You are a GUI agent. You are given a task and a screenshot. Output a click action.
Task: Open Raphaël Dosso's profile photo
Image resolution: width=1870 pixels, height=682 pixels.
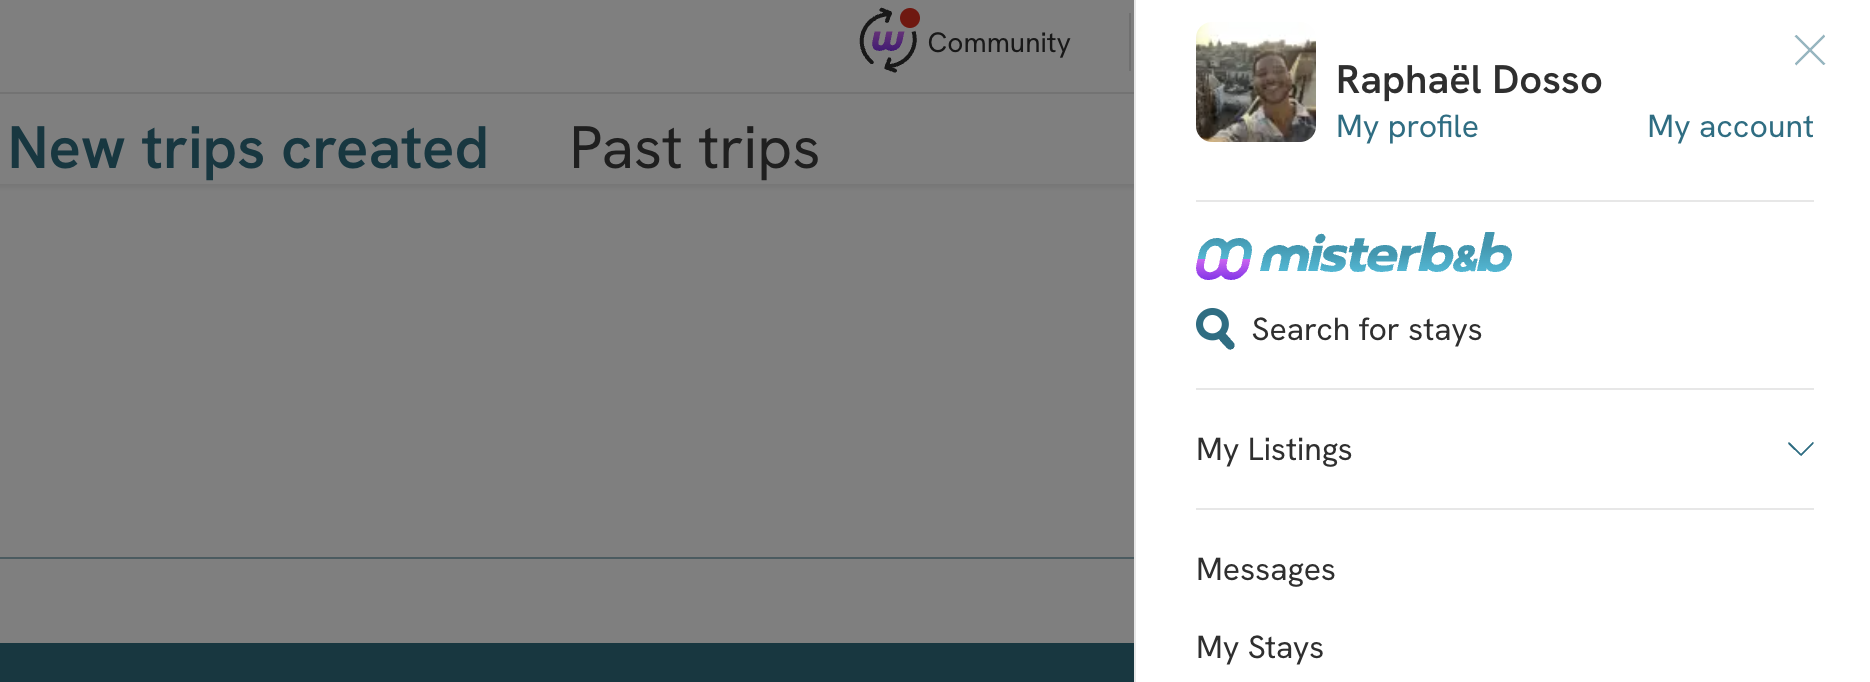pos(1256,84)
